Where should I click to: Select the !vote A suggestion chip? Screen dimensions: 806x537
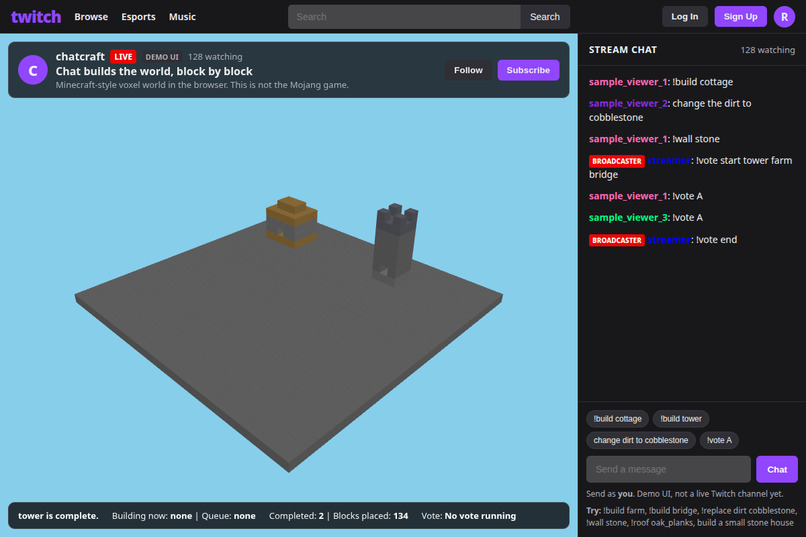coord(719,440)
